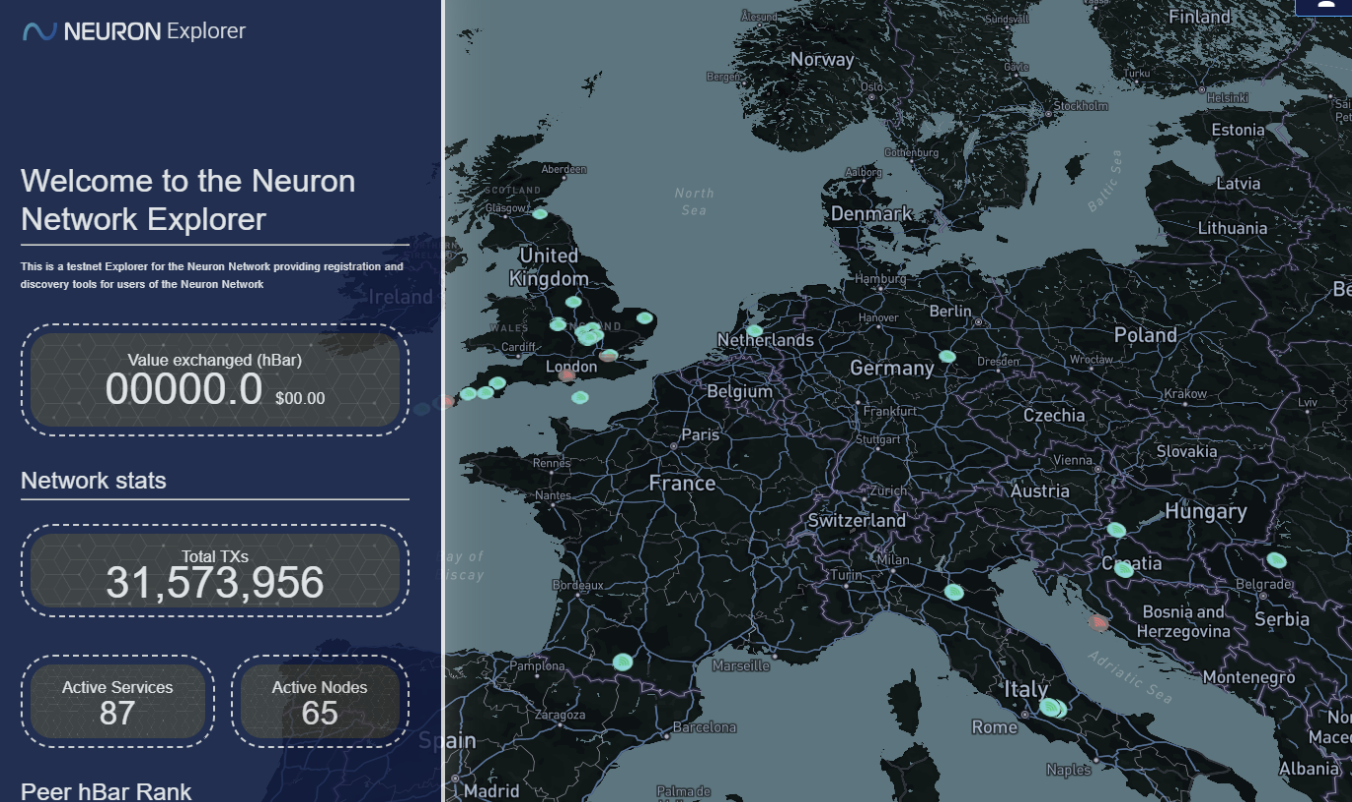
Task: Click the Peer hBar Rank heading
Action: pos(106,791)
